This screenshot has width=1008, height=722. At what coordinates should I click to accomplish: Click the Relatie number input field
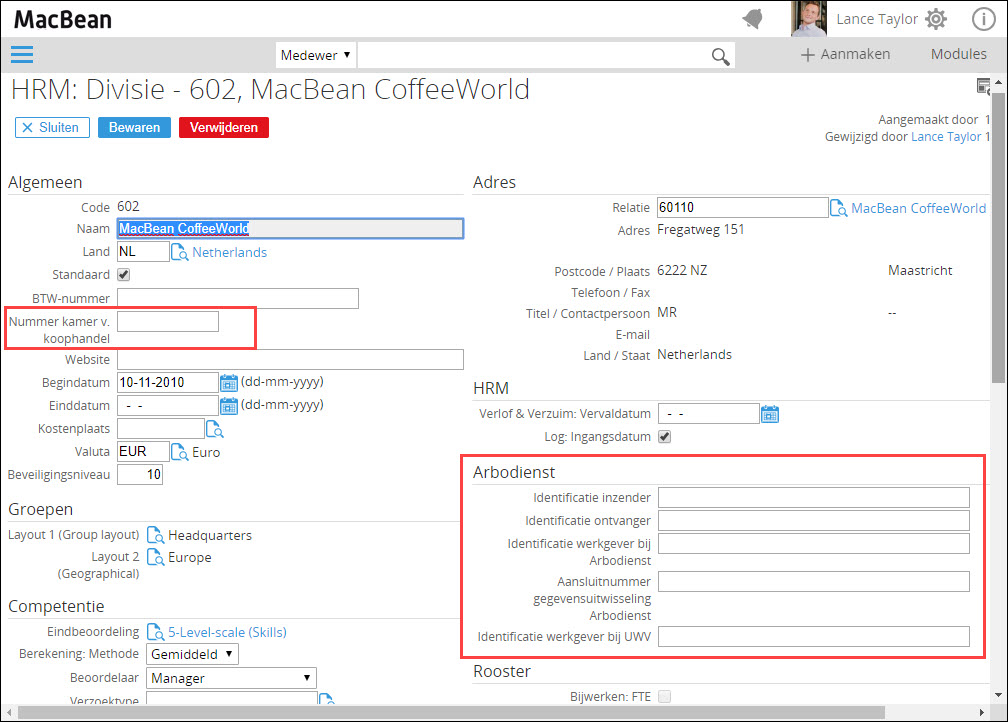point(742,207)
